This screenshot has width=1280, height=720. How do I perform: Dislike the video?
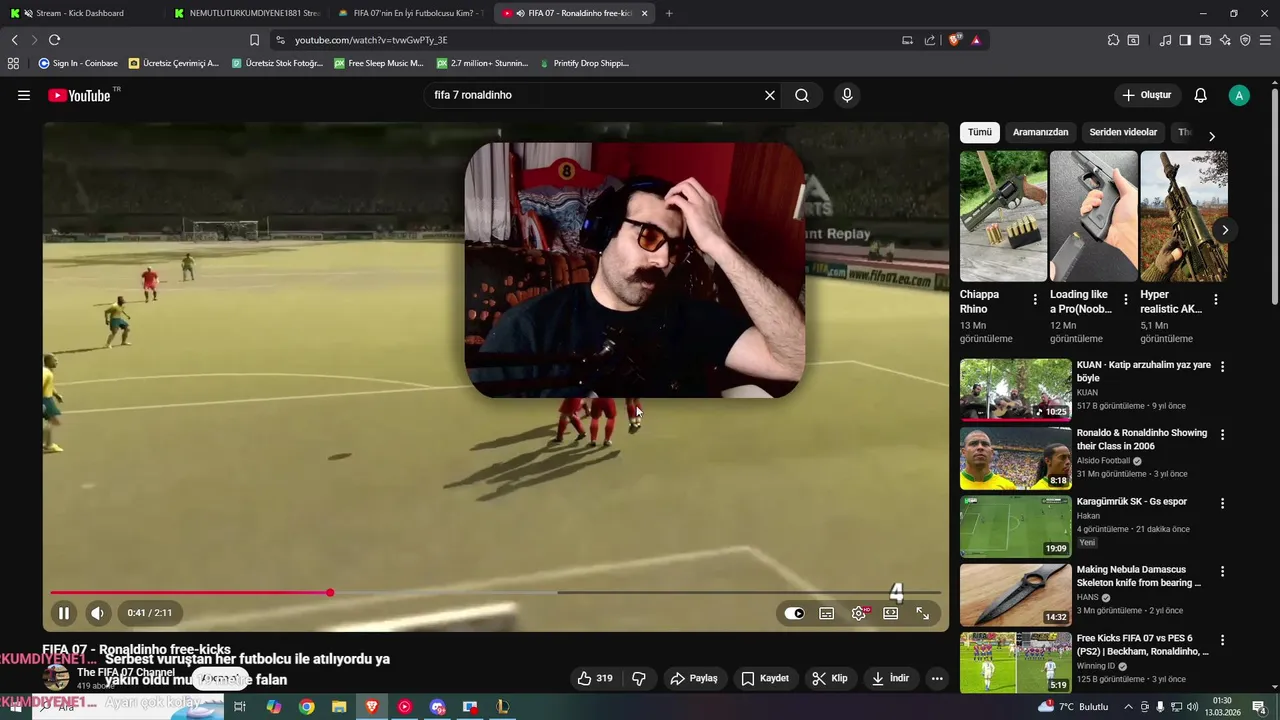639,678
